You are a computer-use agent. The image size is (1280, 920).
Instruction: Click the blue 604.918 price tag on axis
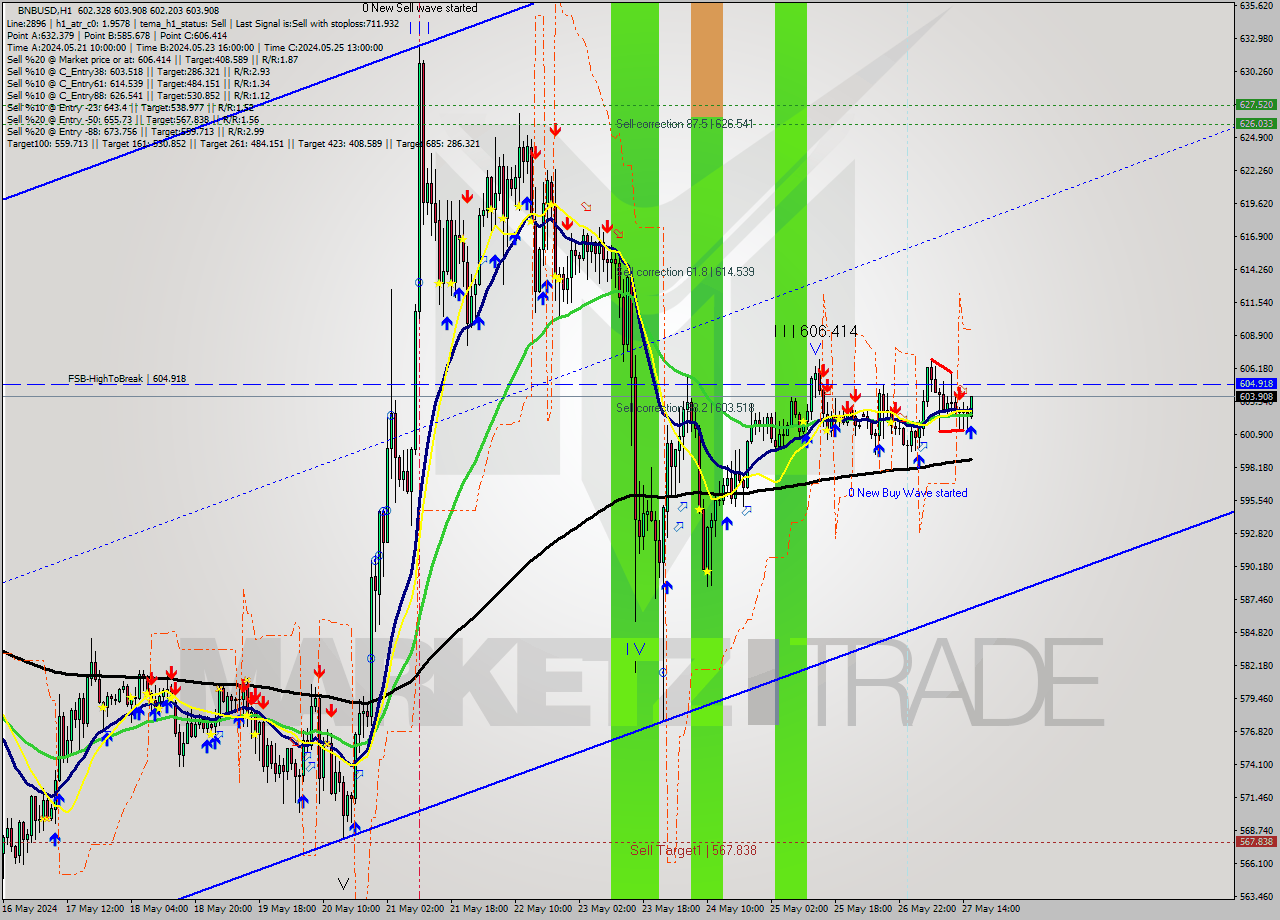pyautogui.click(x=1256, y=384)
